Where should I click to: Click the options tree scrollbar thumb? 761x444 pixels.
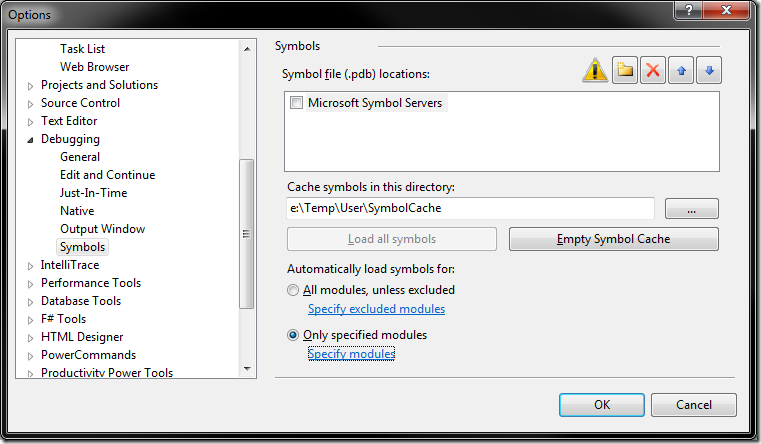click(247, 234)
